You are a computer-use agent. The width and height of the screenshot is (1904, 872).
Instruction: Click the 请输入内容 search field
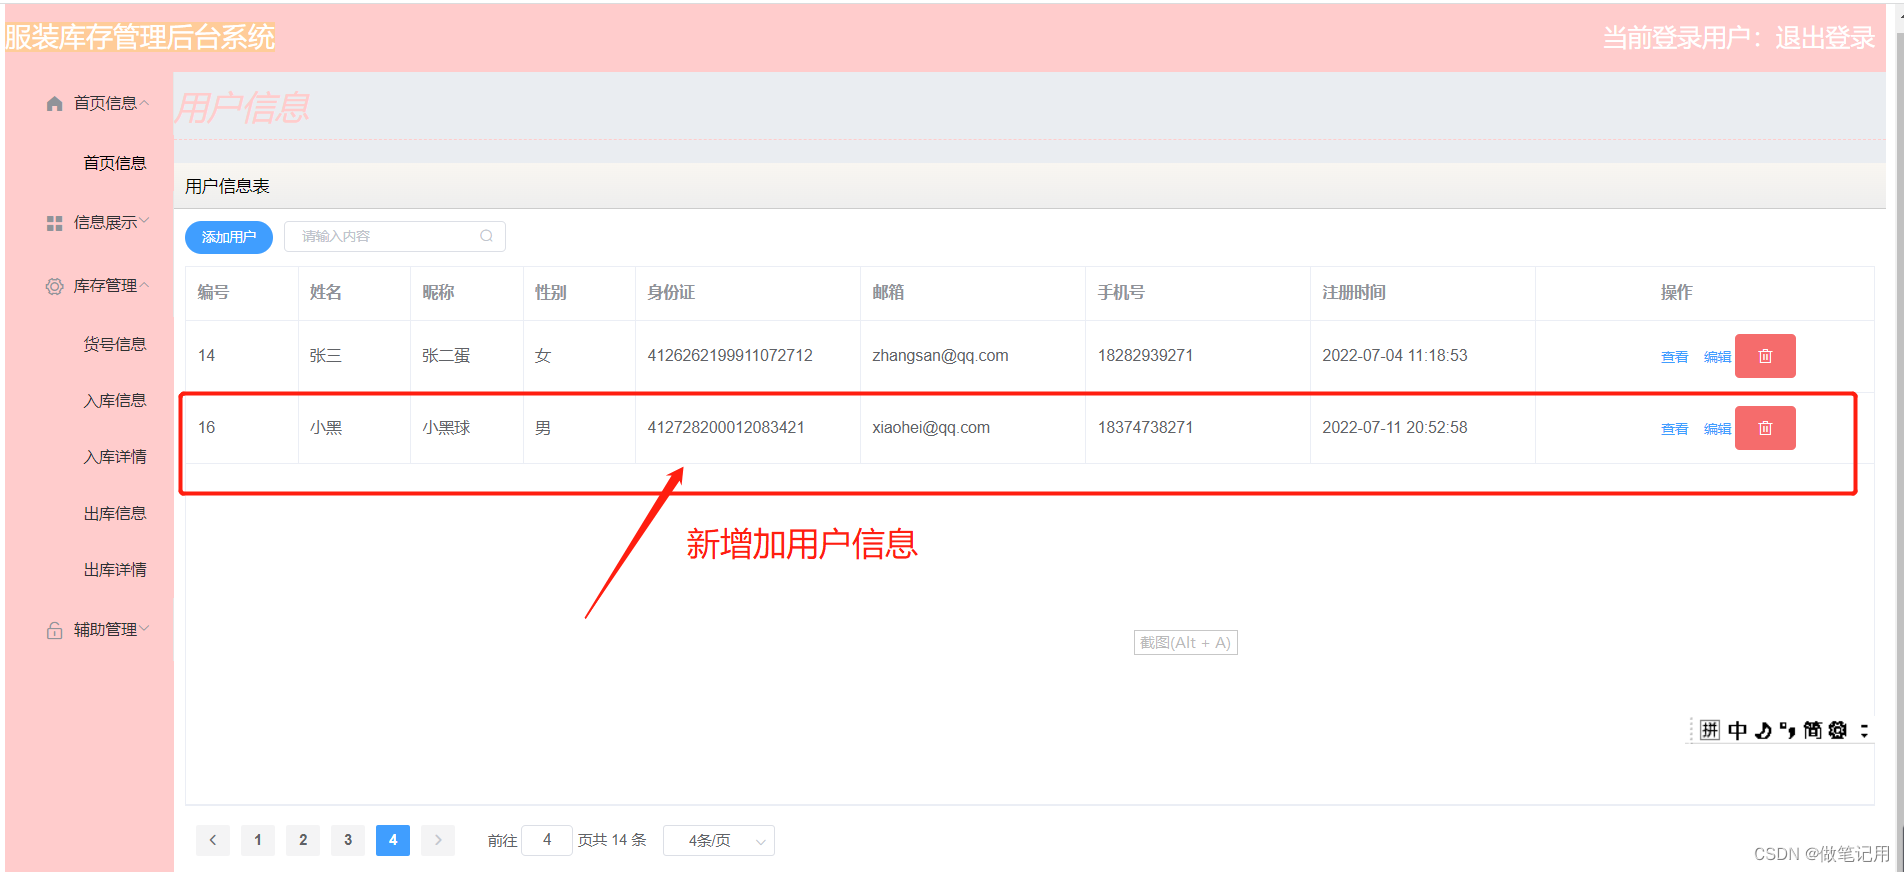point(395,236)
